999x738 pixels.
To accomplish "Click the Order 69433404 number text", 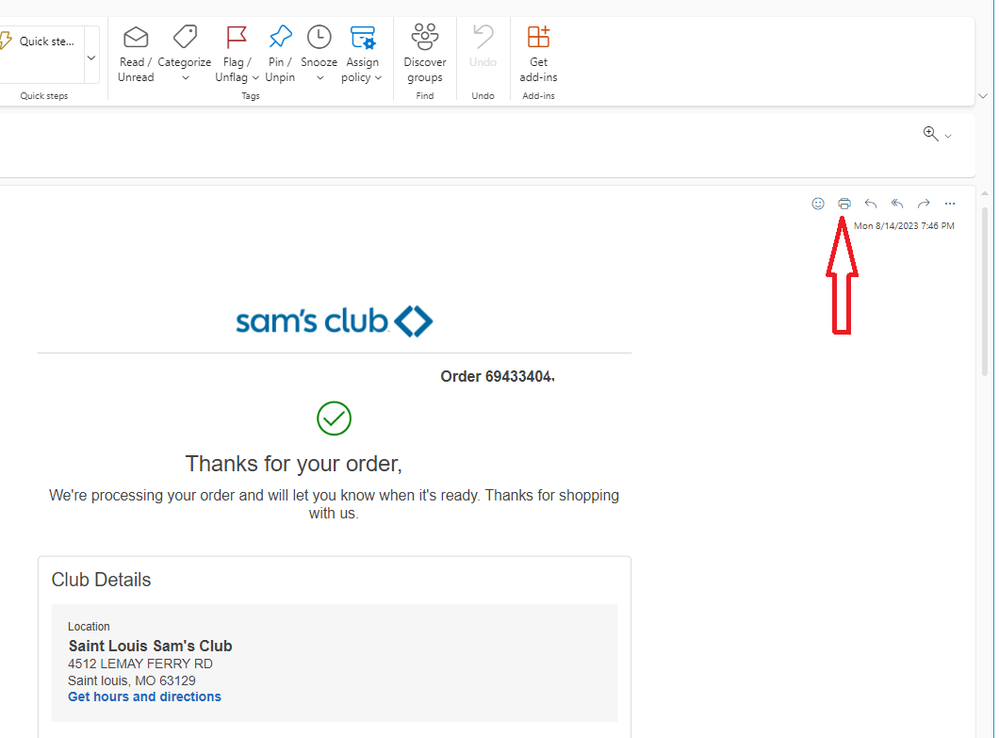I will 497,377.
